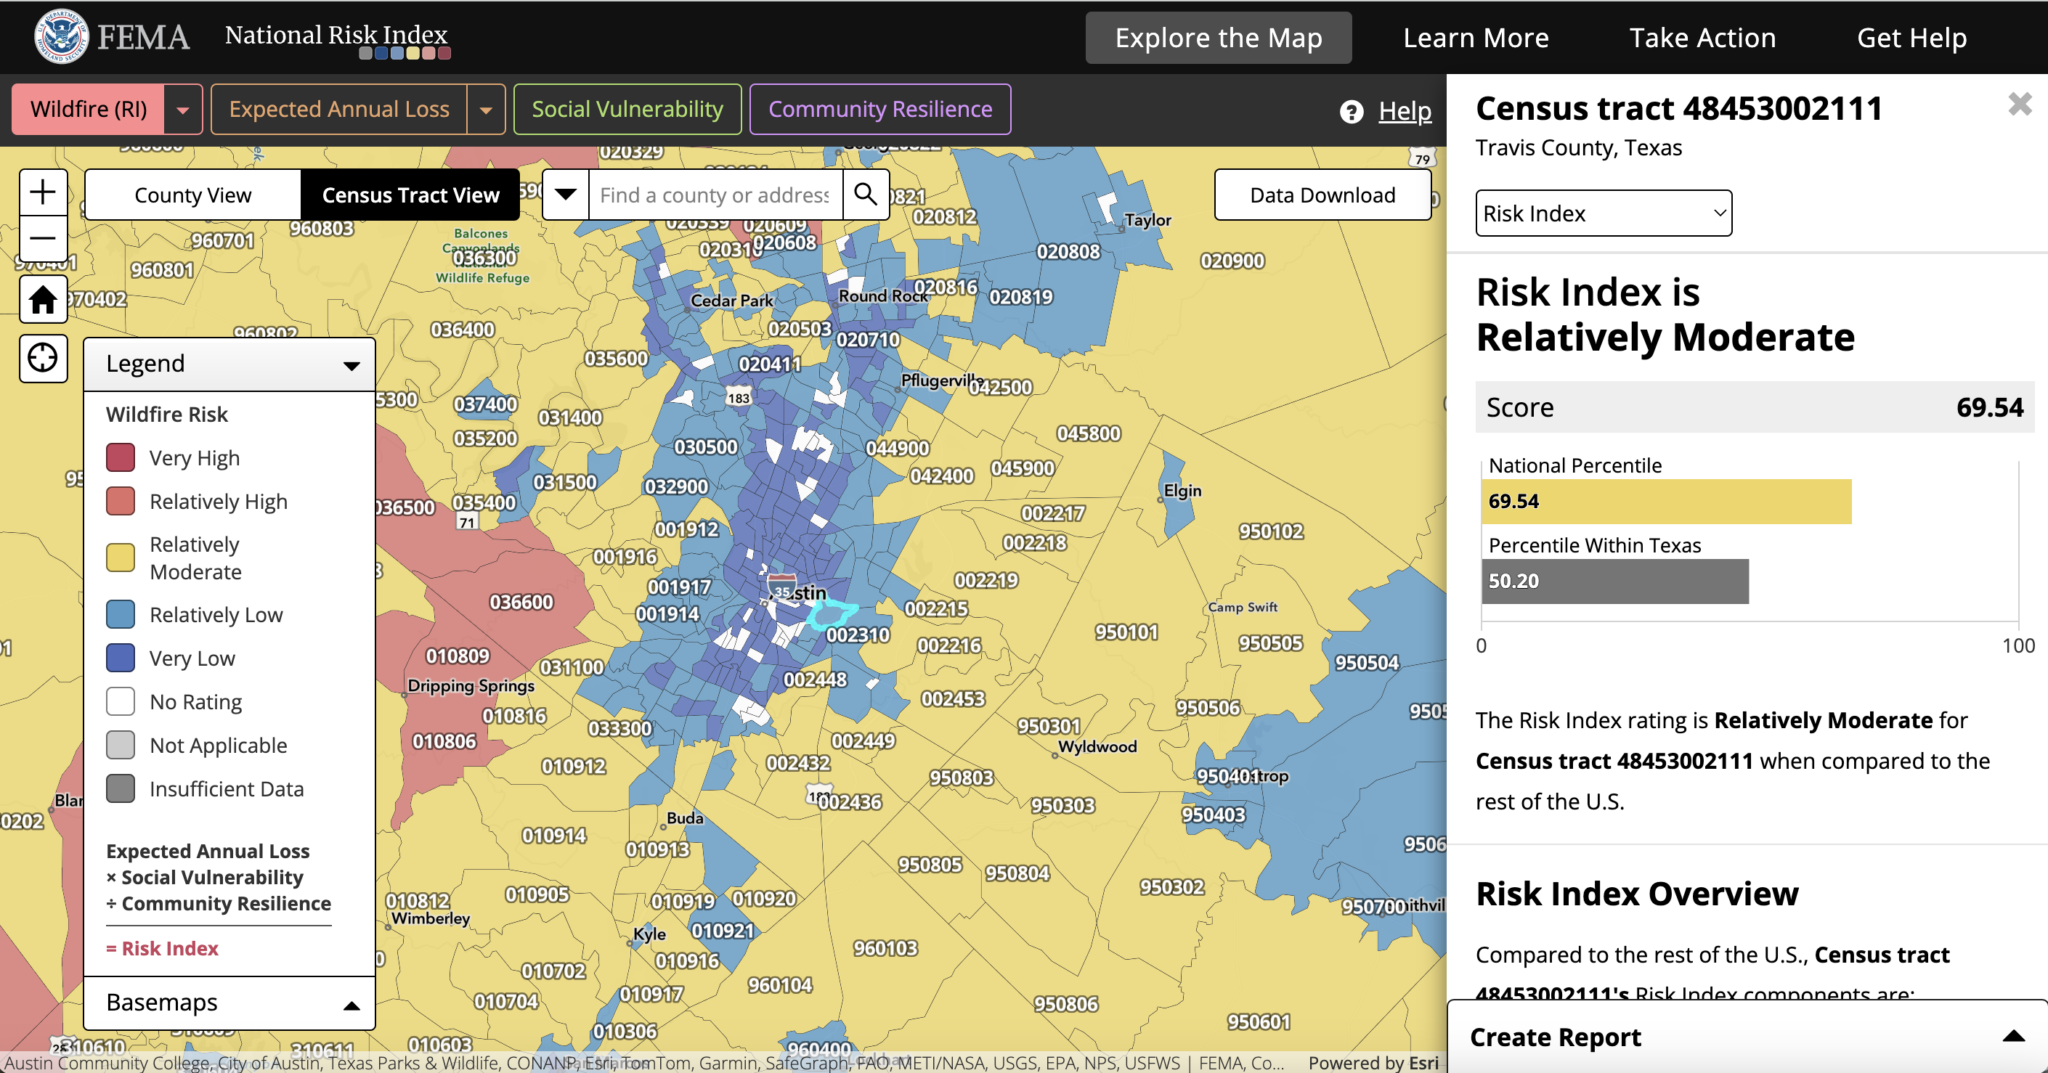2048x1073 pixels.
Task: Open the Learn More menu
Action: tap(1475, 38)
